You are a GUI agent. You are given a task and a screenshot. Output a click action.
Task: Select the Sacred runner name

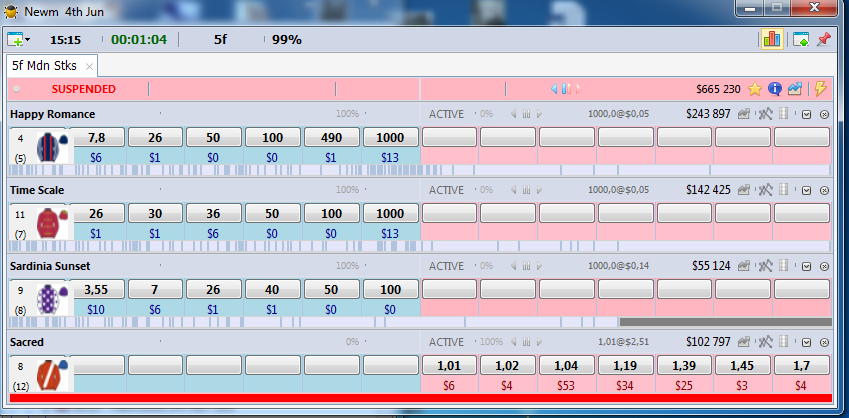click(x=27, y=342)
